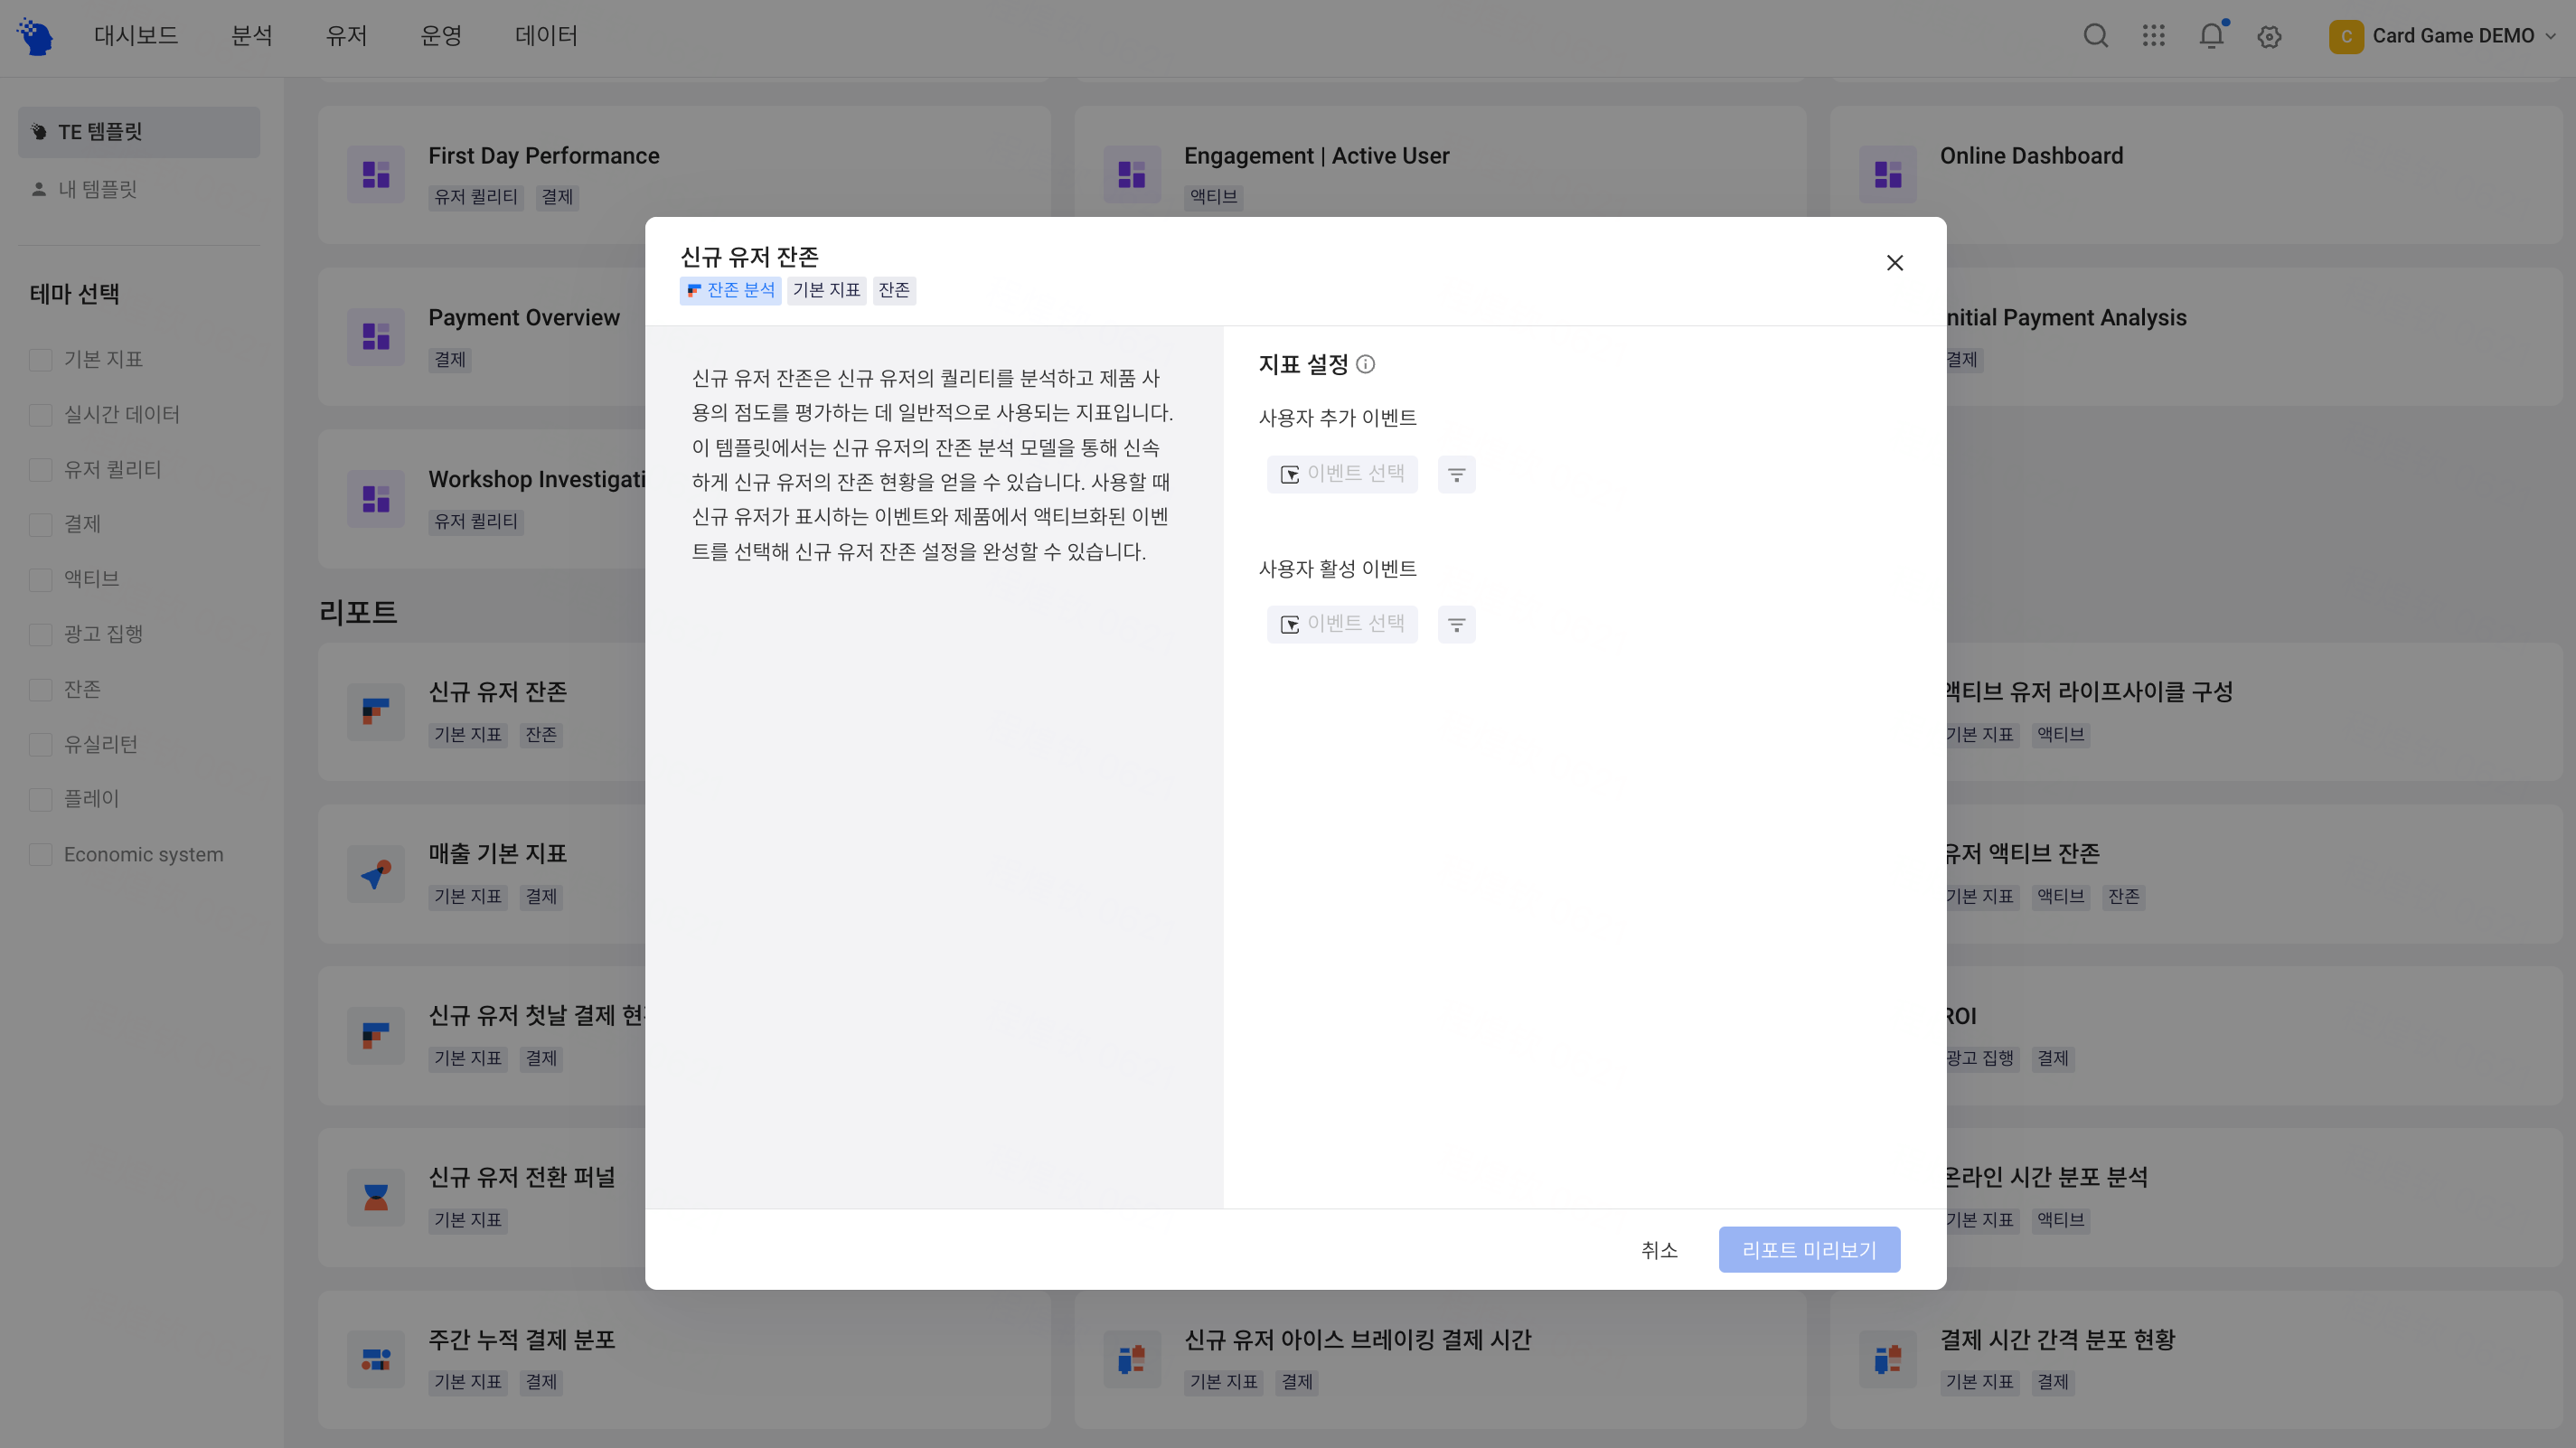2576x1448 pixels.
Task: Click the 지표 설정 heading text
Action: tap(1303, 364)
